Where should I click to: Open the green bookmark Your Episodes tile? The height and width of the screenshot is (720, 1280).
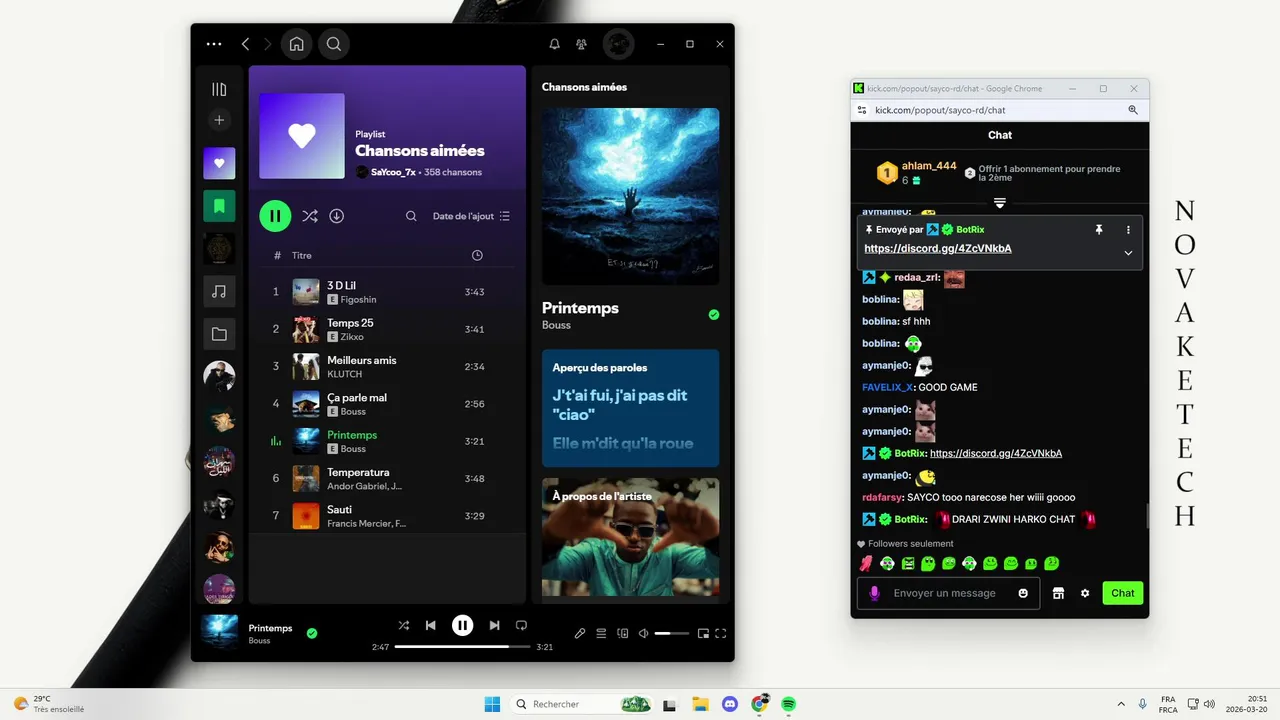219,206
